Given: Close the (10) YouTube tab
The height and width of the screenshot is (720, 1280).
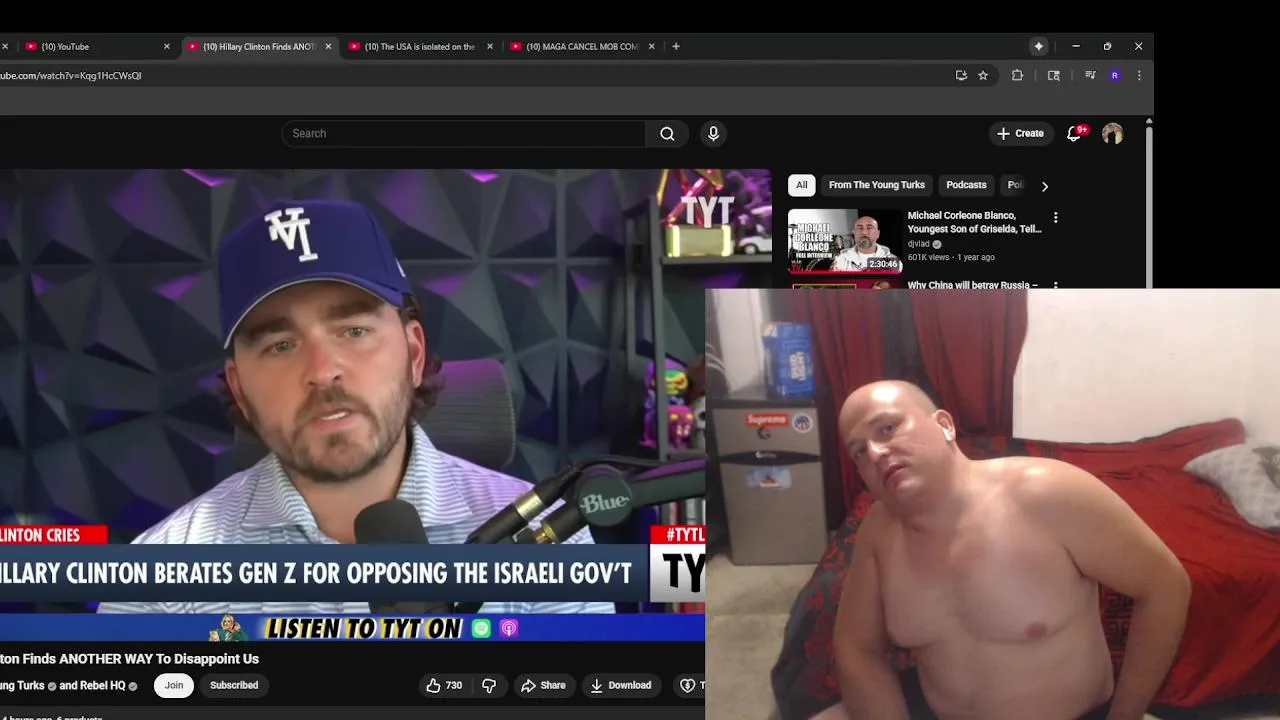Looking at the screenshot, I should pyautogui.click(x=166, y=46).
